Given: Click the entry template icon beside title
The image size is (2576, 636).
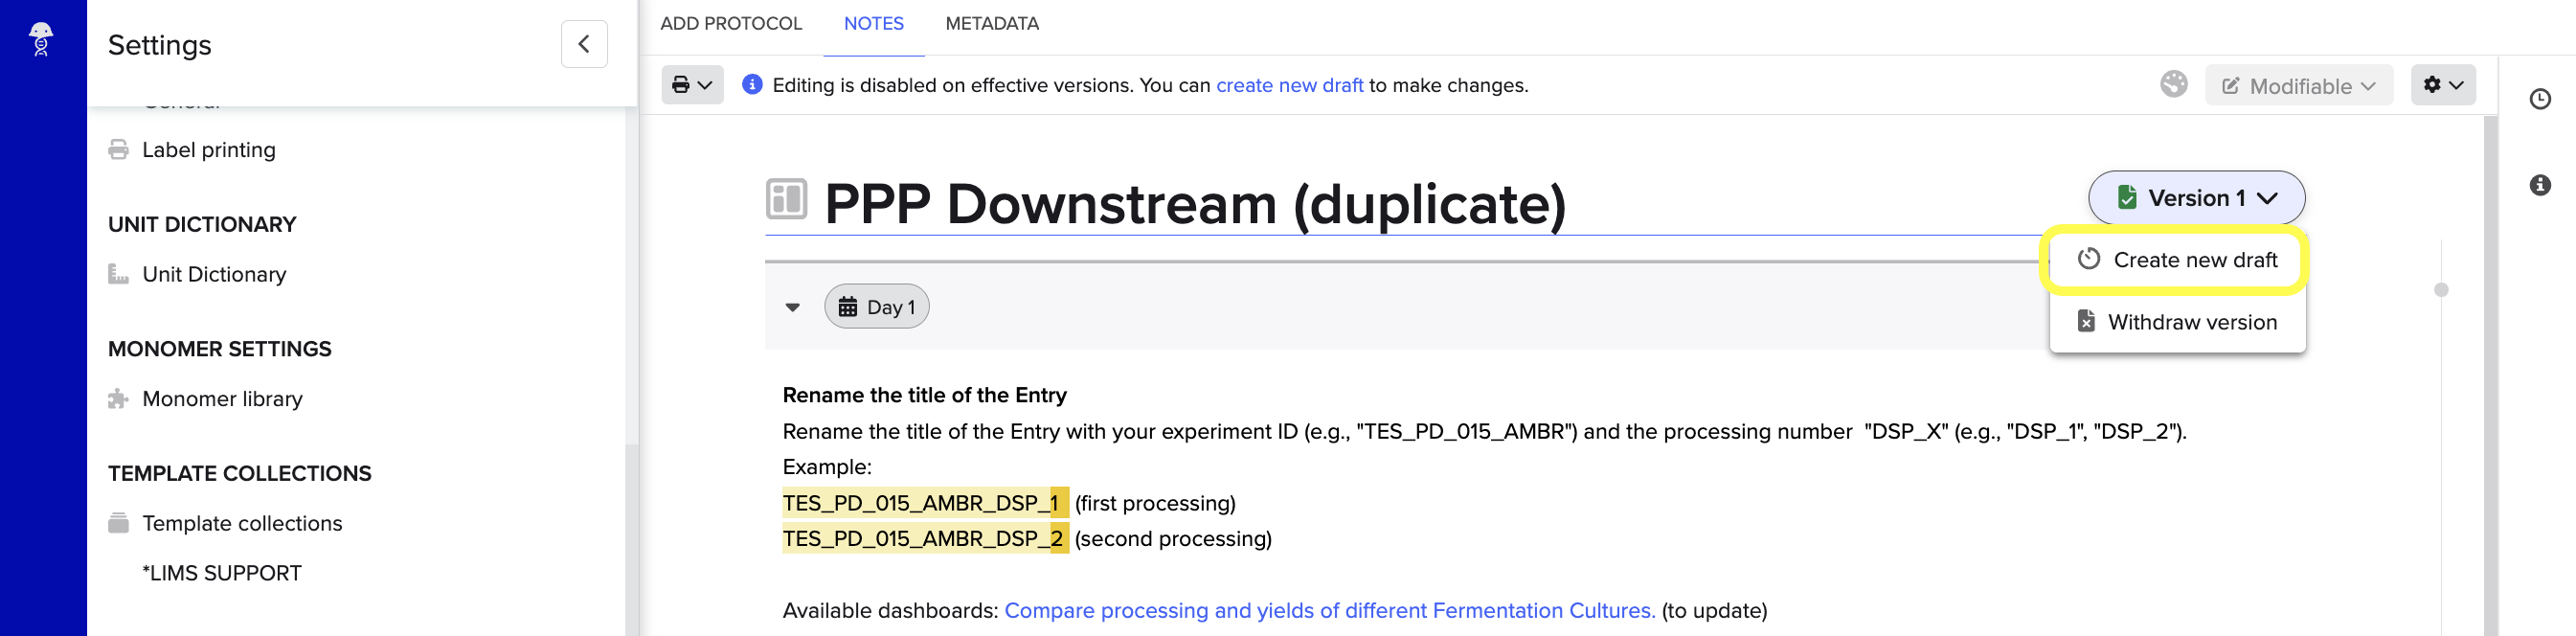Looking at the screenshot, I should click(786, 199).
